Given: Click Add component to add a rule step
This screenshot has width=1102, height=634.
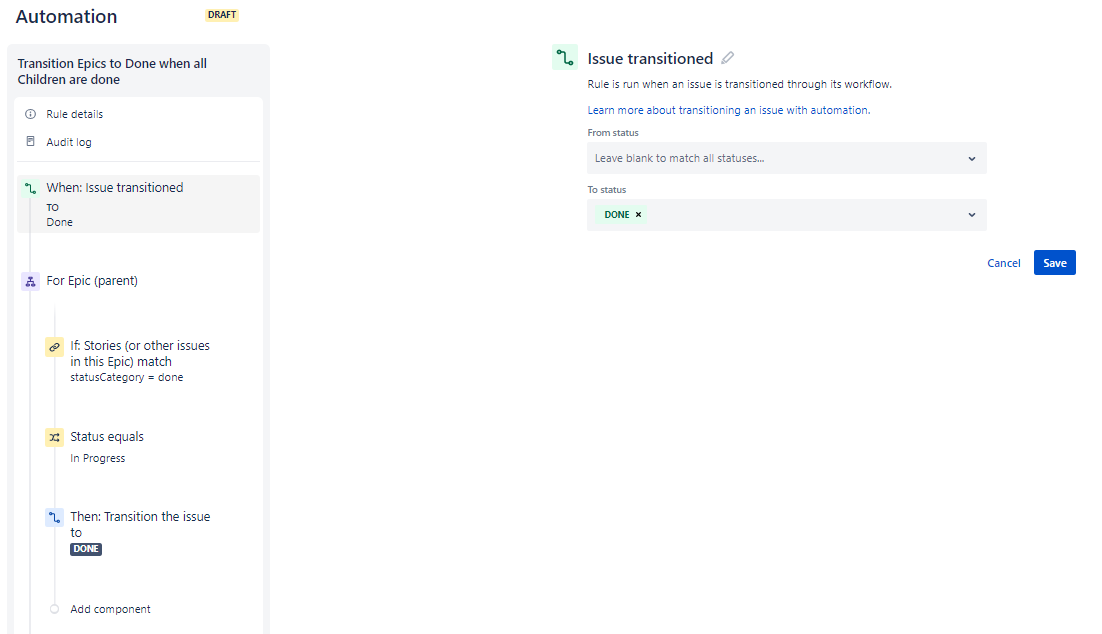Looking at the screenshot, I should 110,608.
